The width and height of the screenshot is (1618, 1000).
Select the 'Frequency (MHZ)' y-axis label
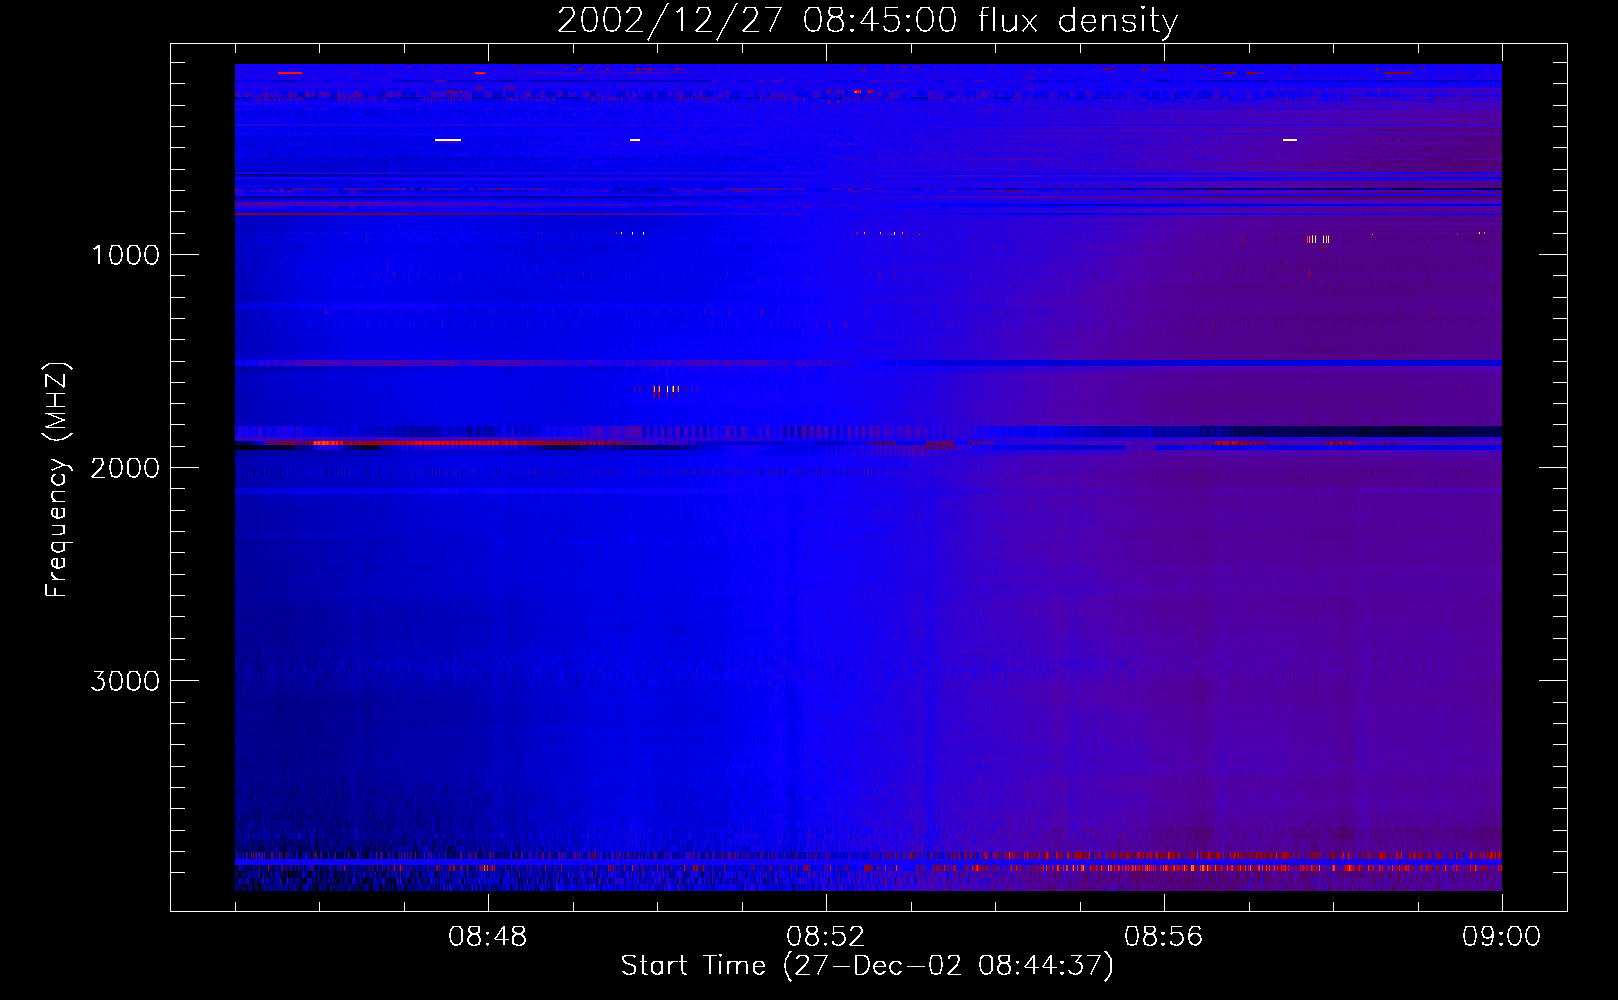(57, 480)
